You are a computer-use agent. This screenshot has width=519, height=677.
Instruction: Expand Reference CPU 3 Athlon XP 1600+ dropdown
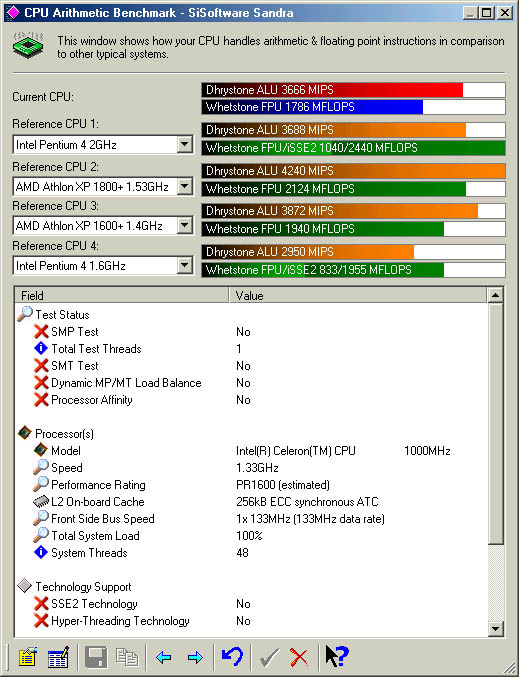pos(185,225)
